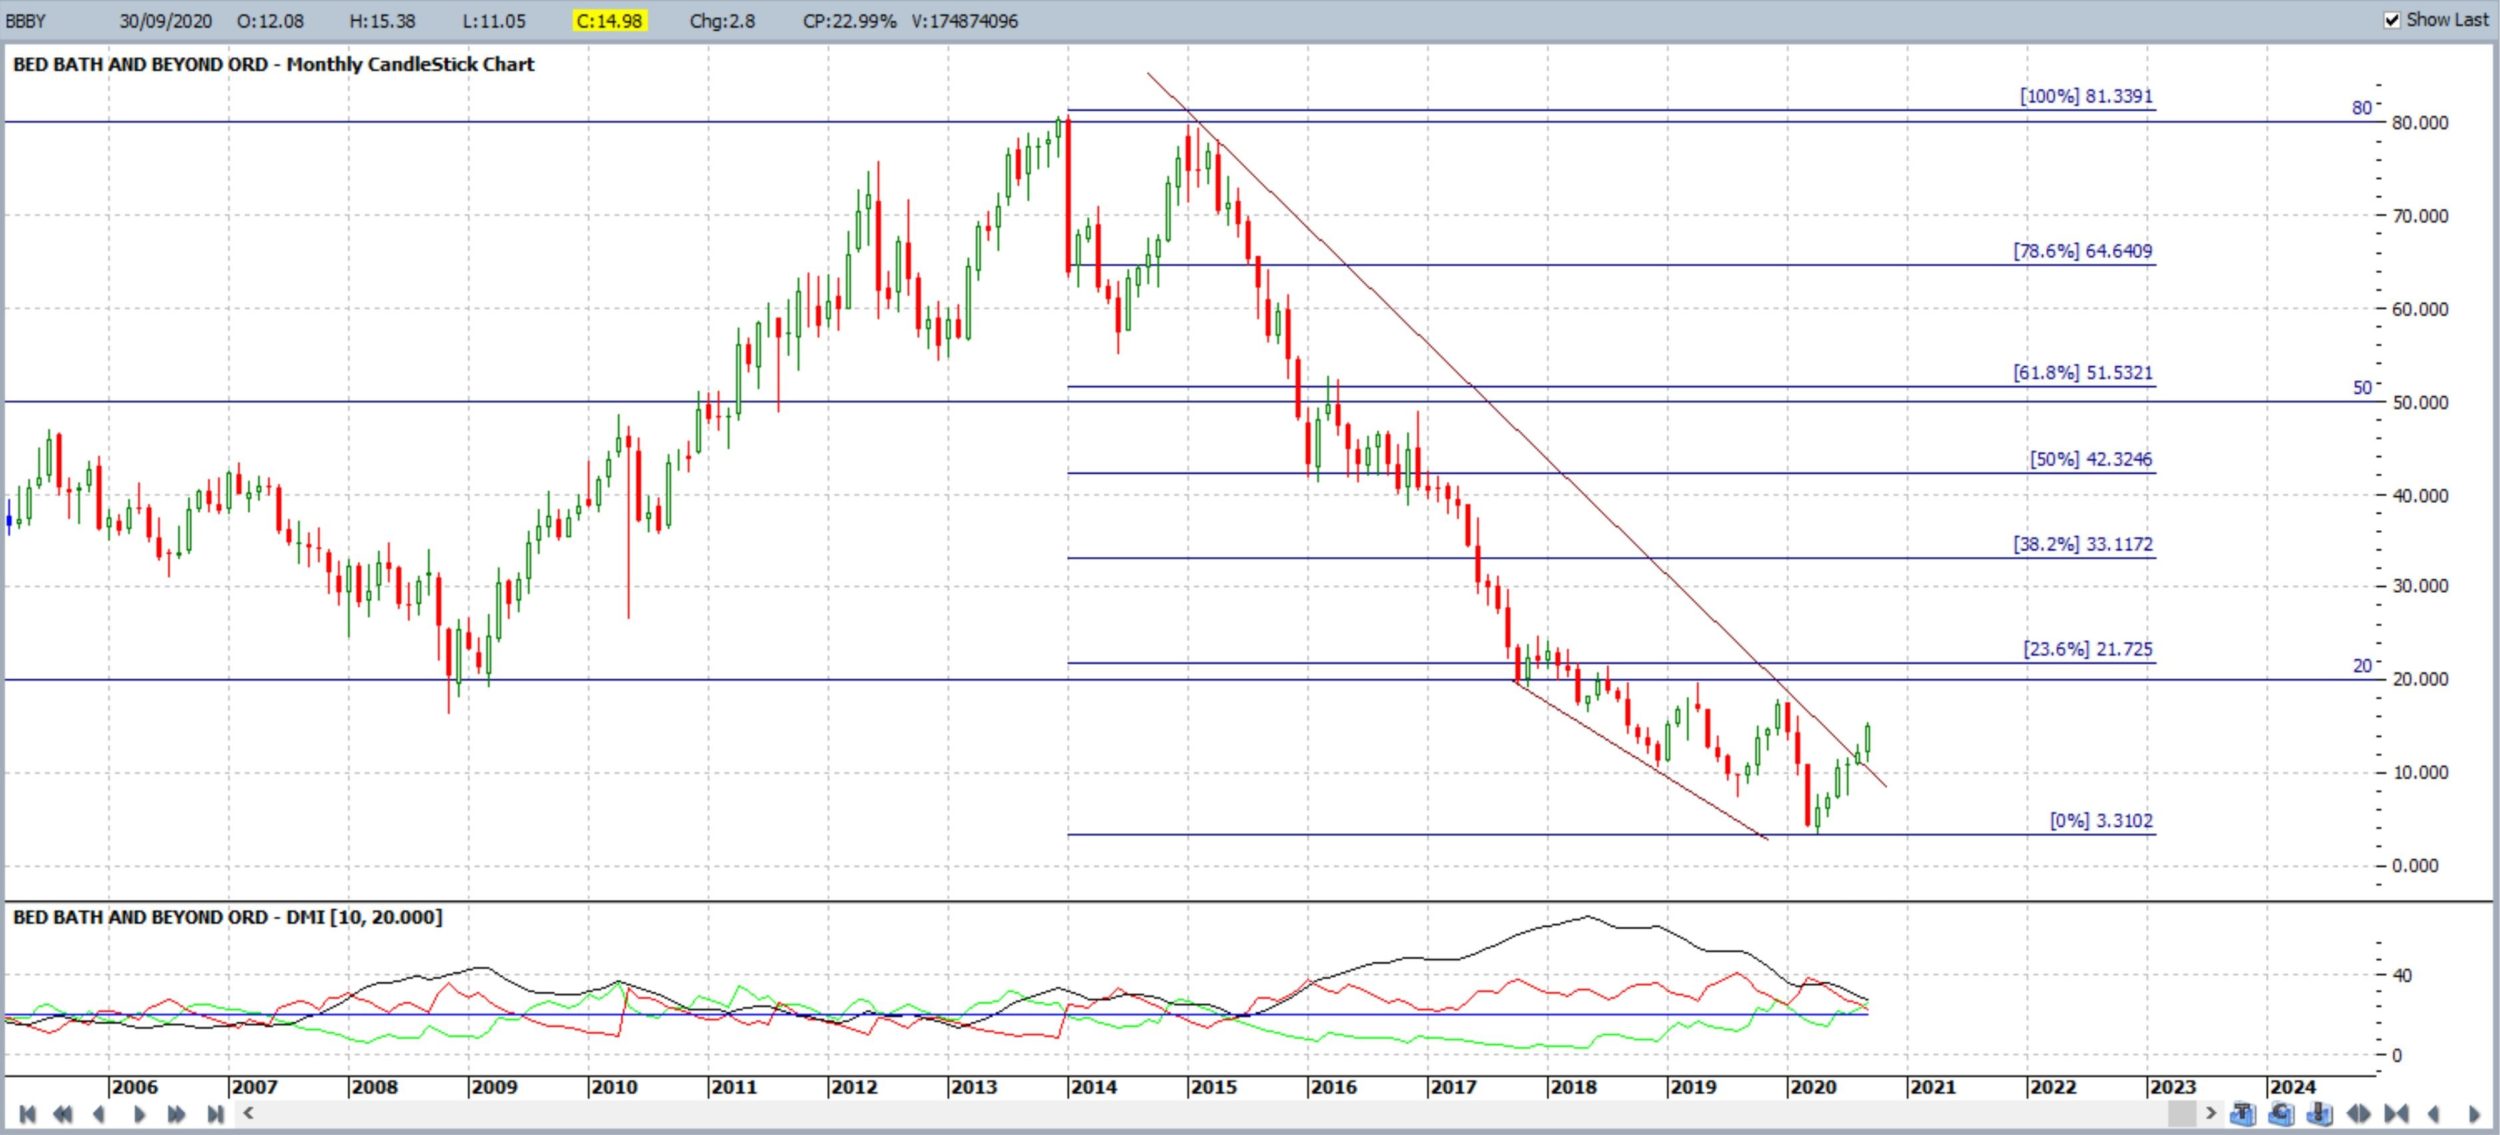The width and height of the screenshot is (2500, 1135).
Task: Click the latest green candle near 2020
Action: (x=1868, y=741)
